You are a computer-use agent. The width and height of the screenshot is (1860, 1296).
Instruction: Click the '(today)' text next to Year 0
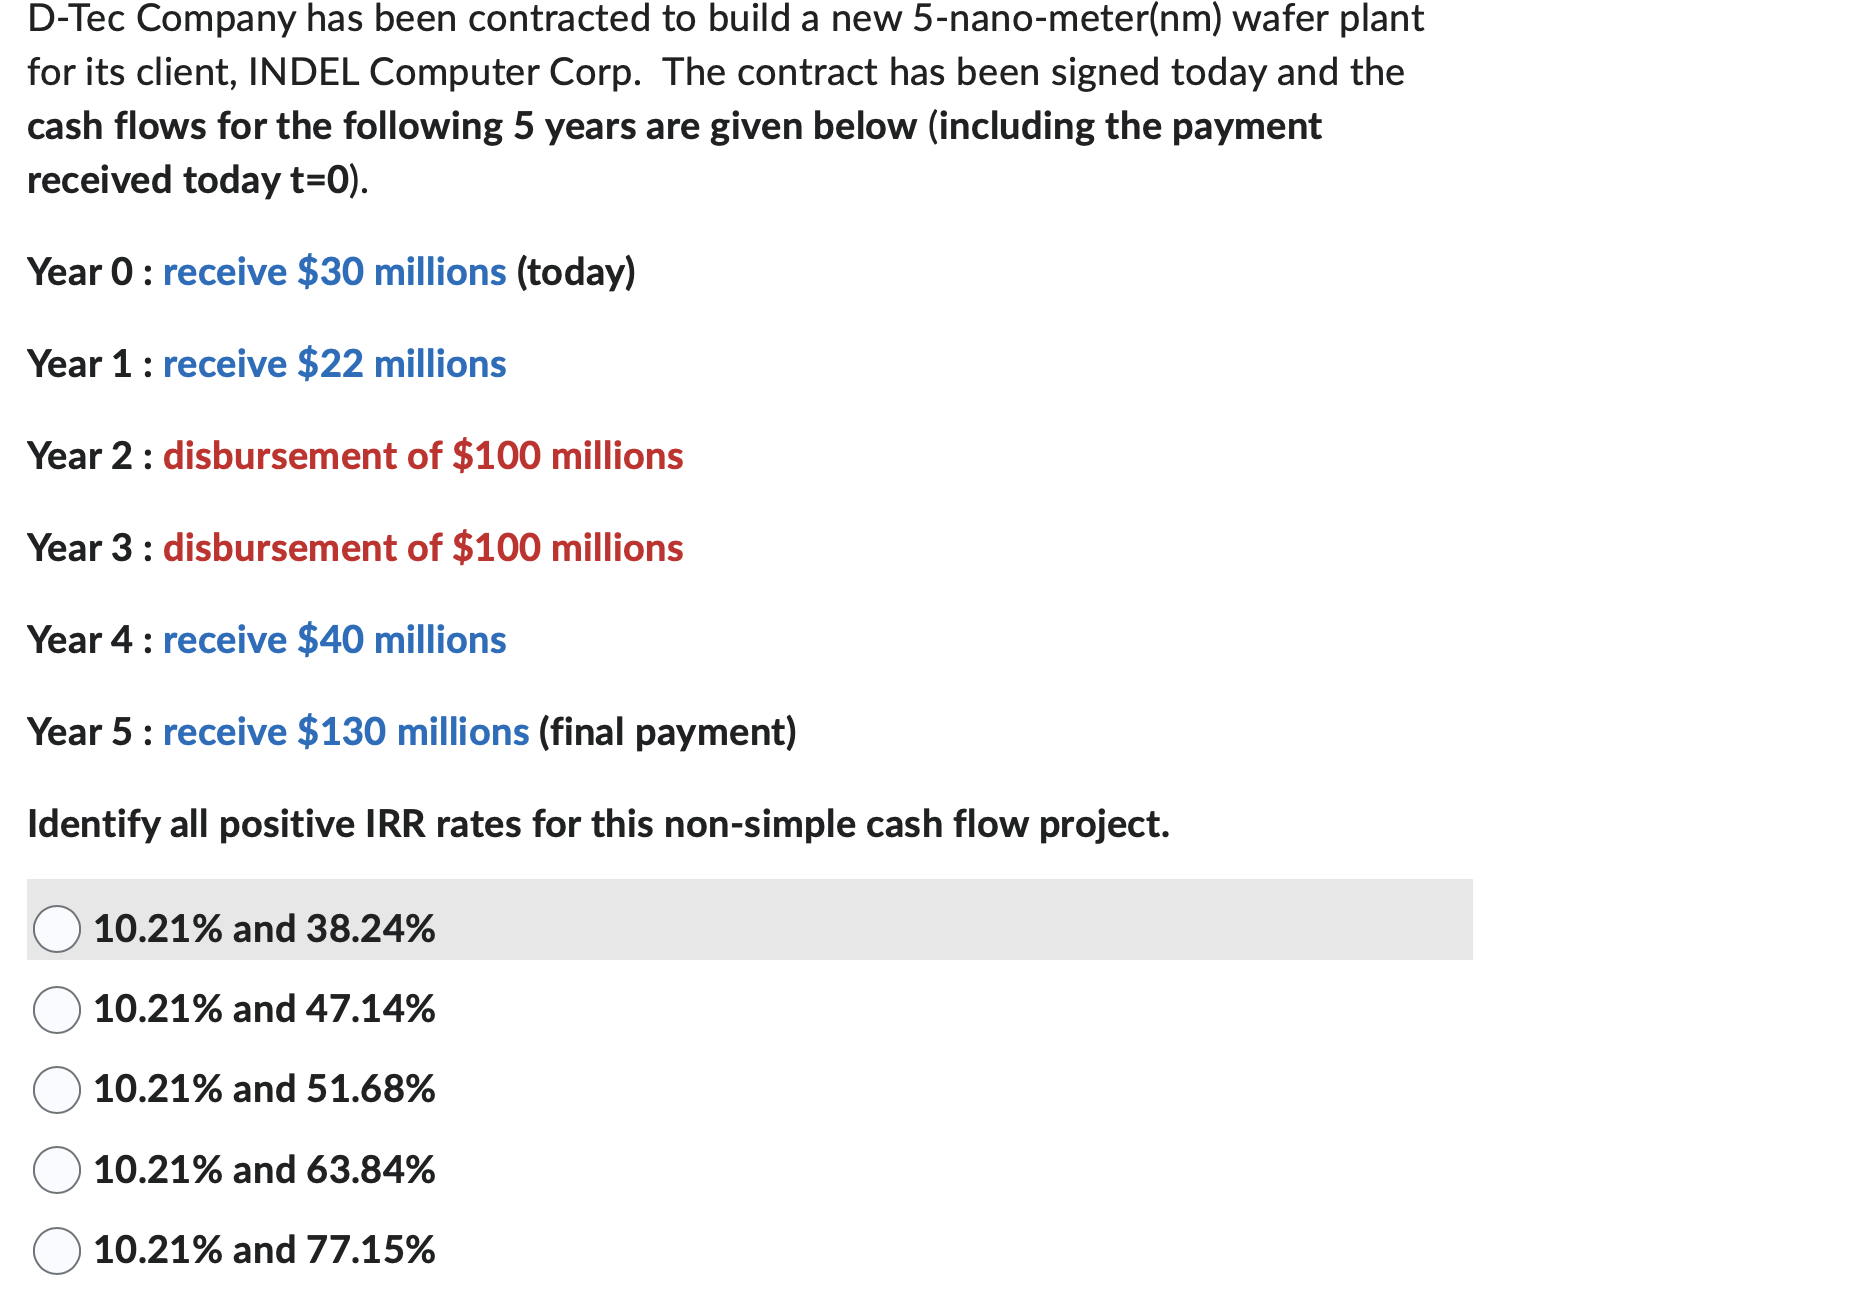[575, 272]
